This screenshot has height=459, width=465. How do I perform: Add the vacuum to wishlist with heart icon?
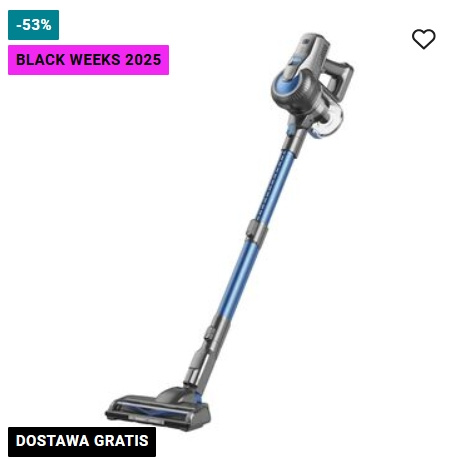[x=423, y=39]
